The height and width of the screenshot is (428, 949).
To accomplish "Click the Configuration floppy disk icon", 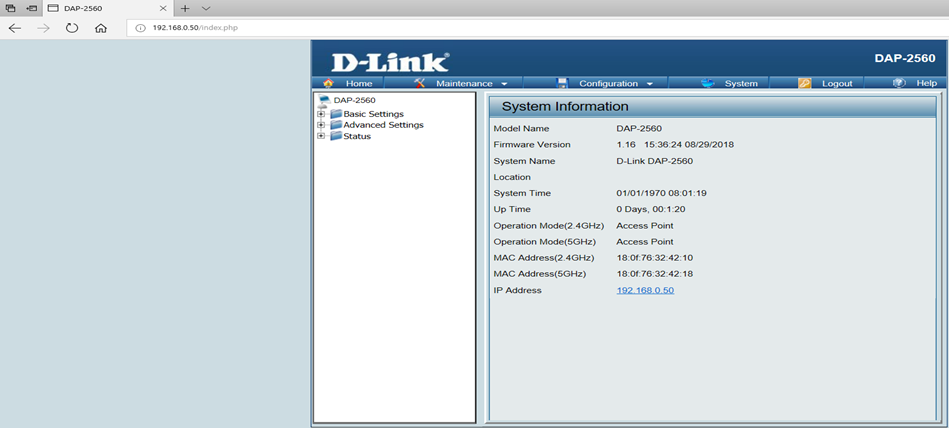I will click(x=562, y=84).
